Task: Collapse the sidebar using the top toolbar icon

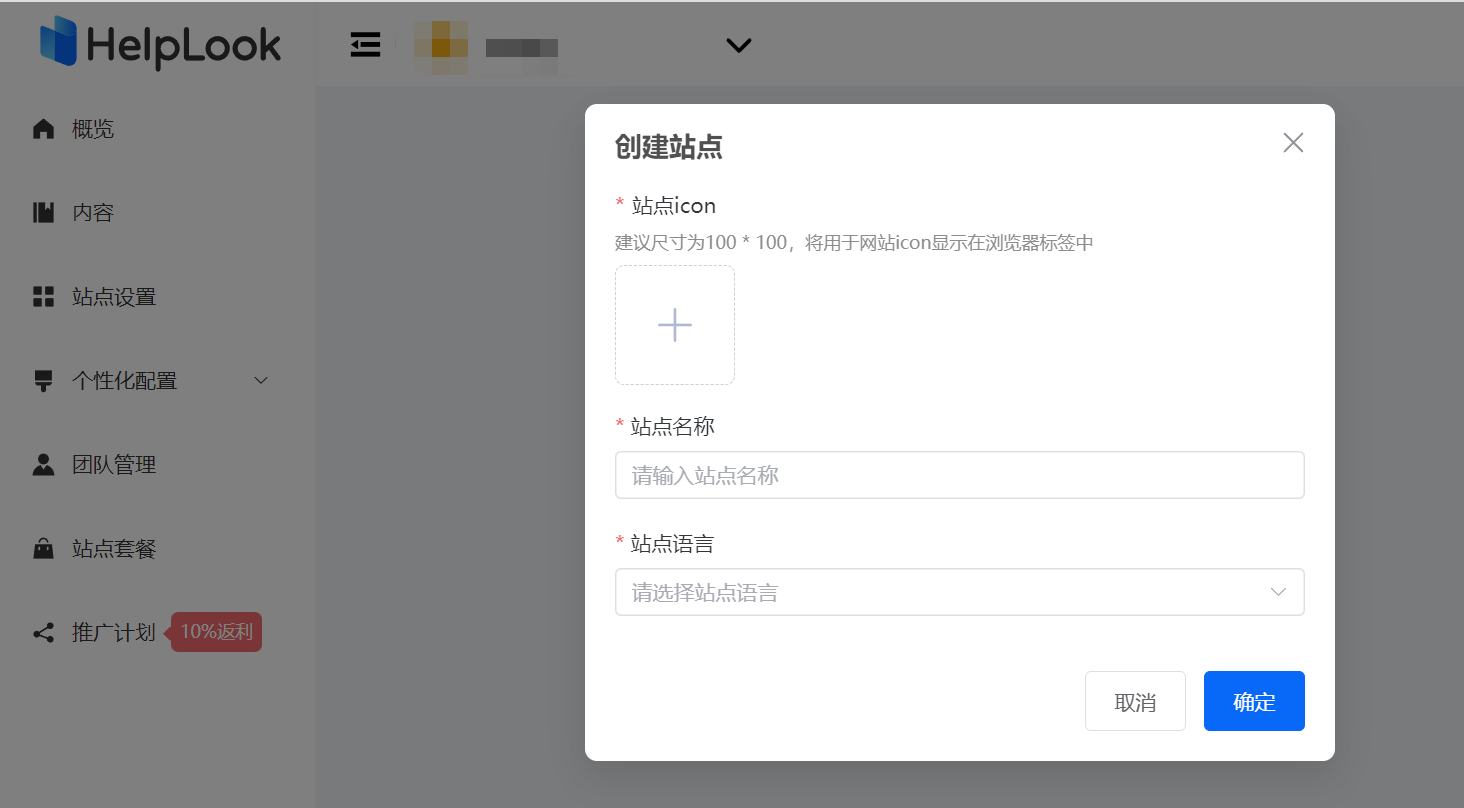Action: [365, 44]
